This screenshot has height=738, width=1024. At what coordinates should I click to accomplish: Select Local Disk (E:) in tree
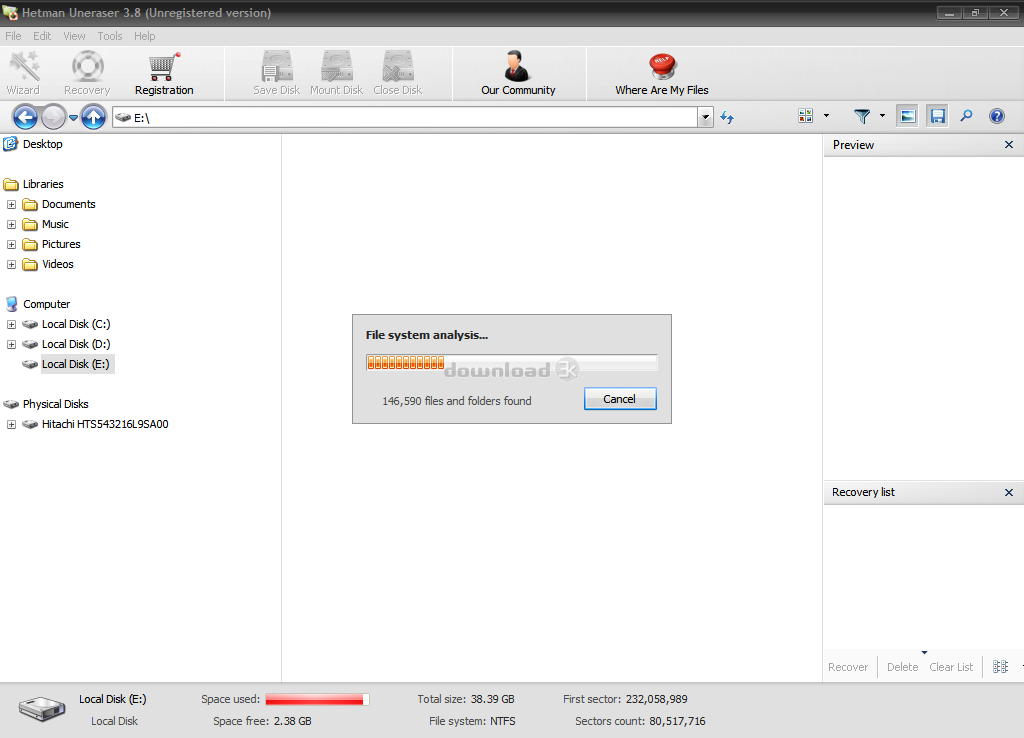(x=76, y=364)
